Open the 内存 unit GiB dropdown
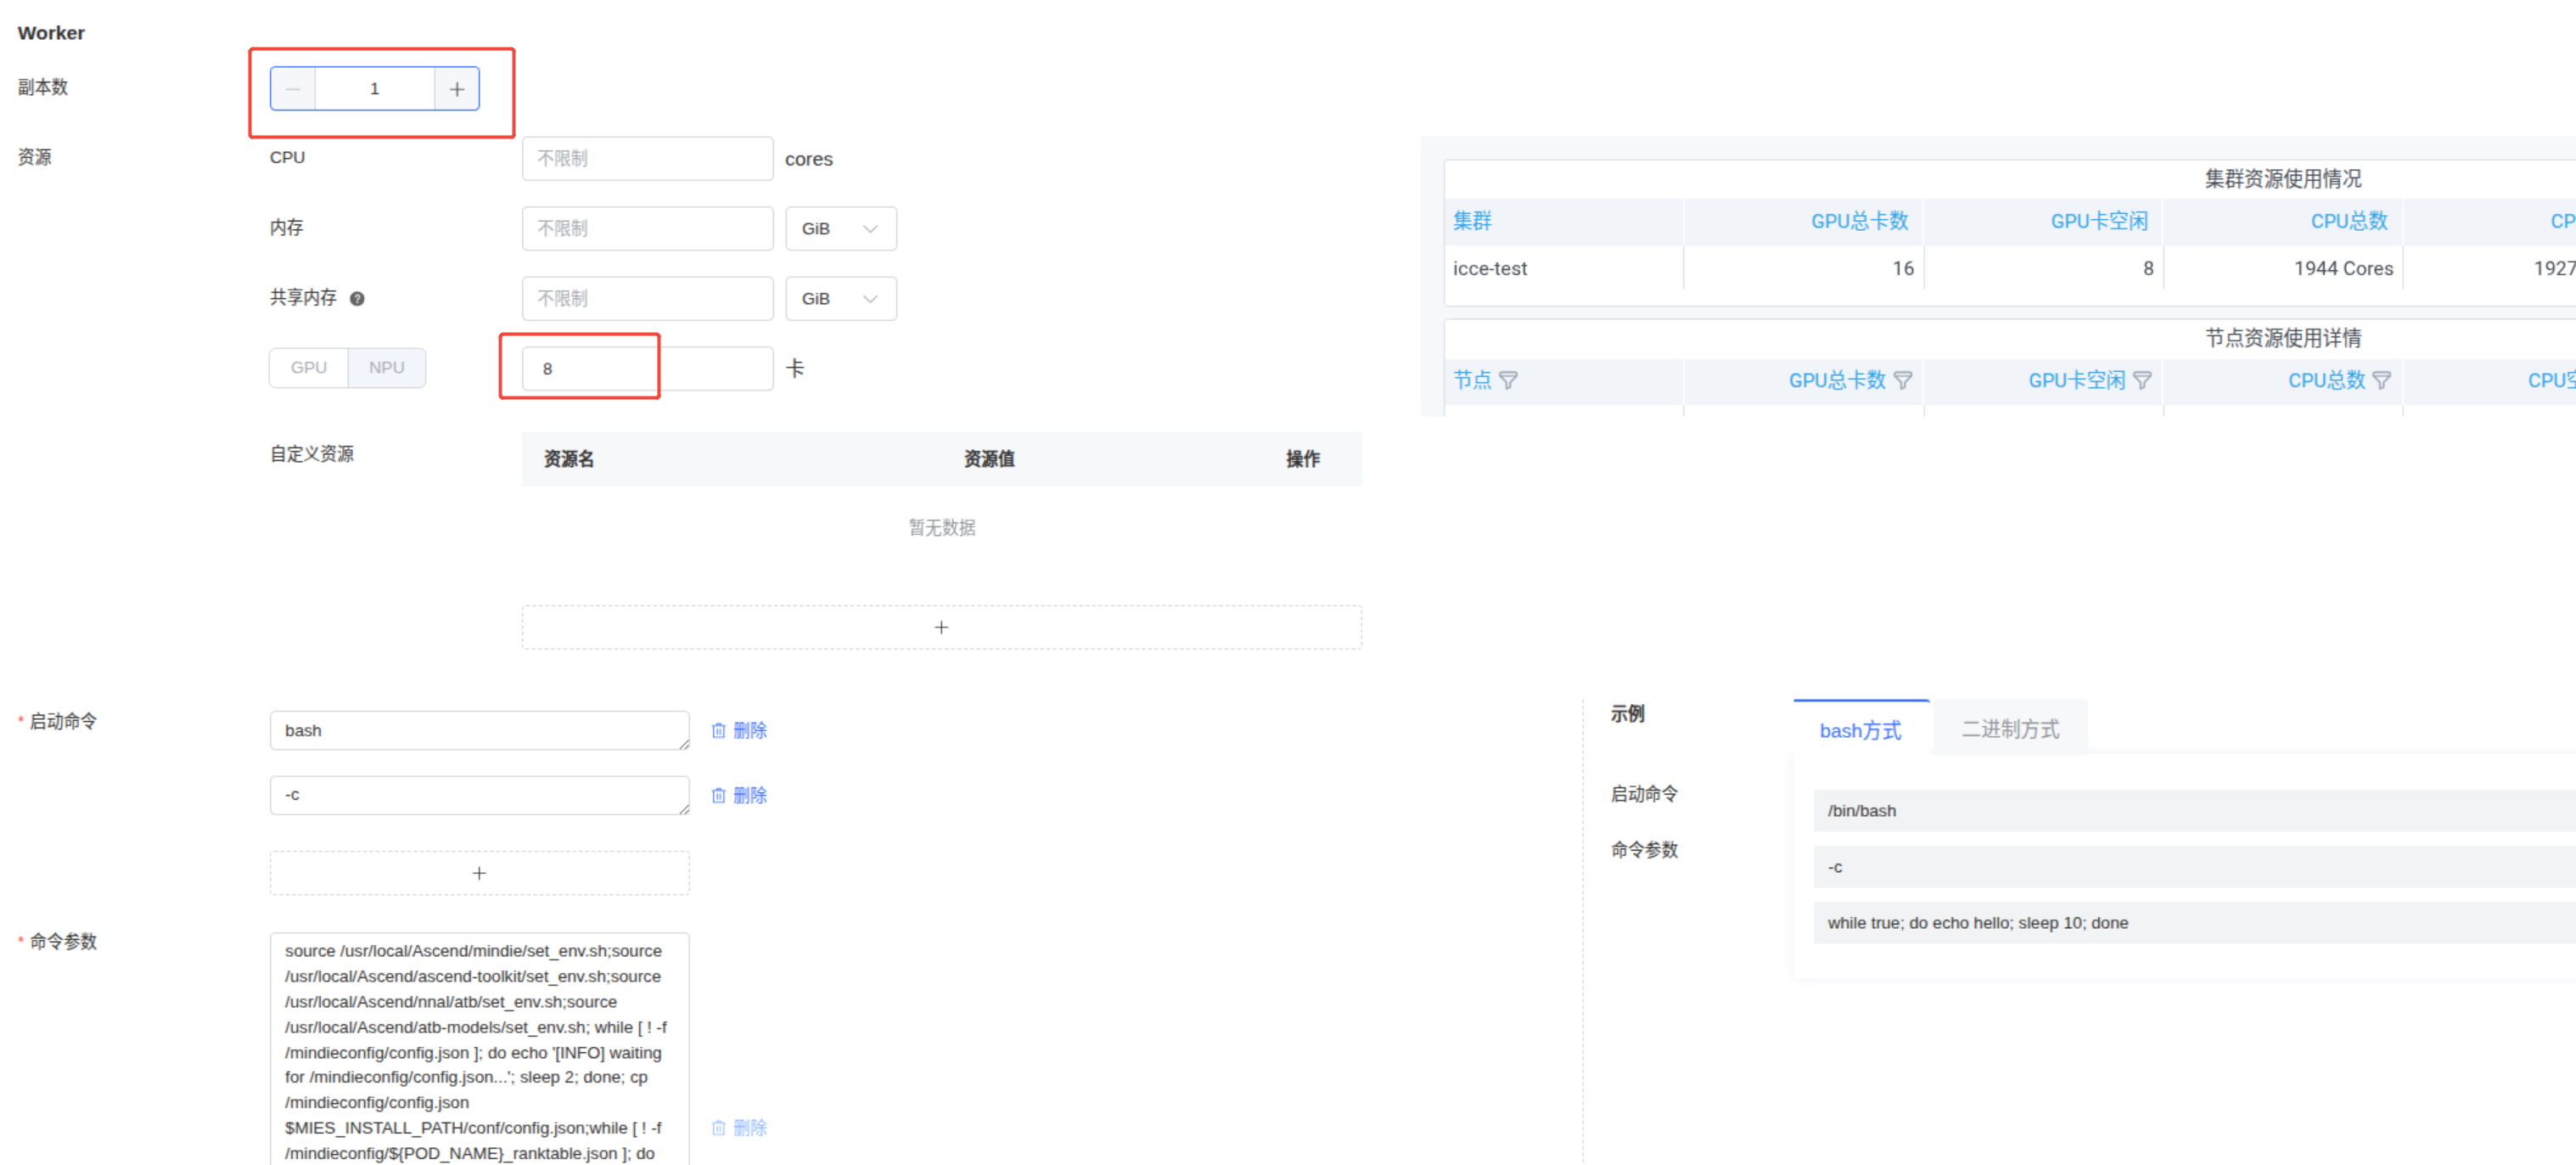Screen dimensions: 2576x1165 coord(840,228)
